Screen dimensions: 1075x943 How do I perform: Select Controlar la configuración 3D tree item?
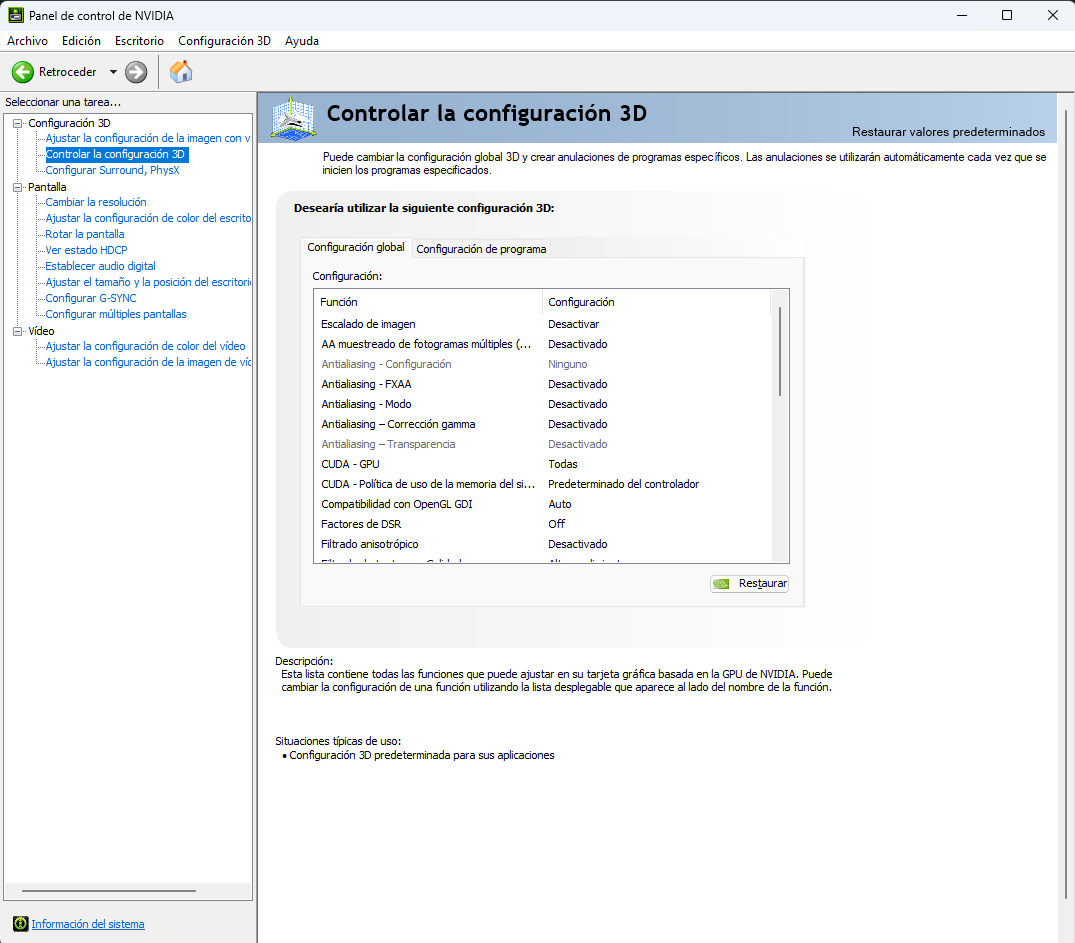(115, 154)
